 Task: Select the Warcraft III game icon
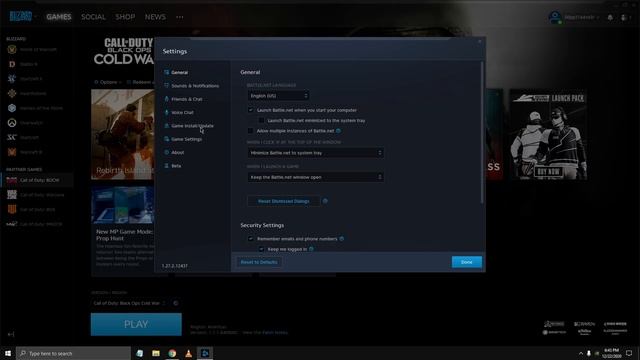click(12, 152)
